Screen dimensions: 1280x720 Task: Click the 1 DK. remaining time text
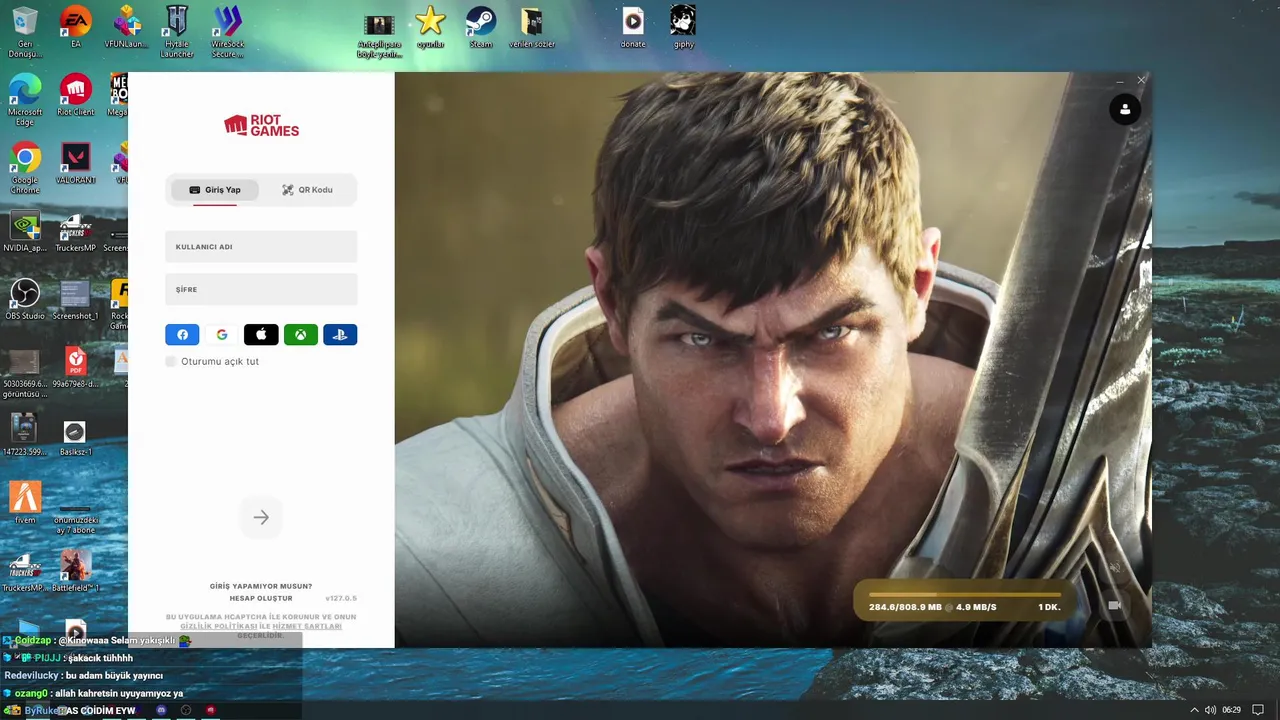(1049, 607)
